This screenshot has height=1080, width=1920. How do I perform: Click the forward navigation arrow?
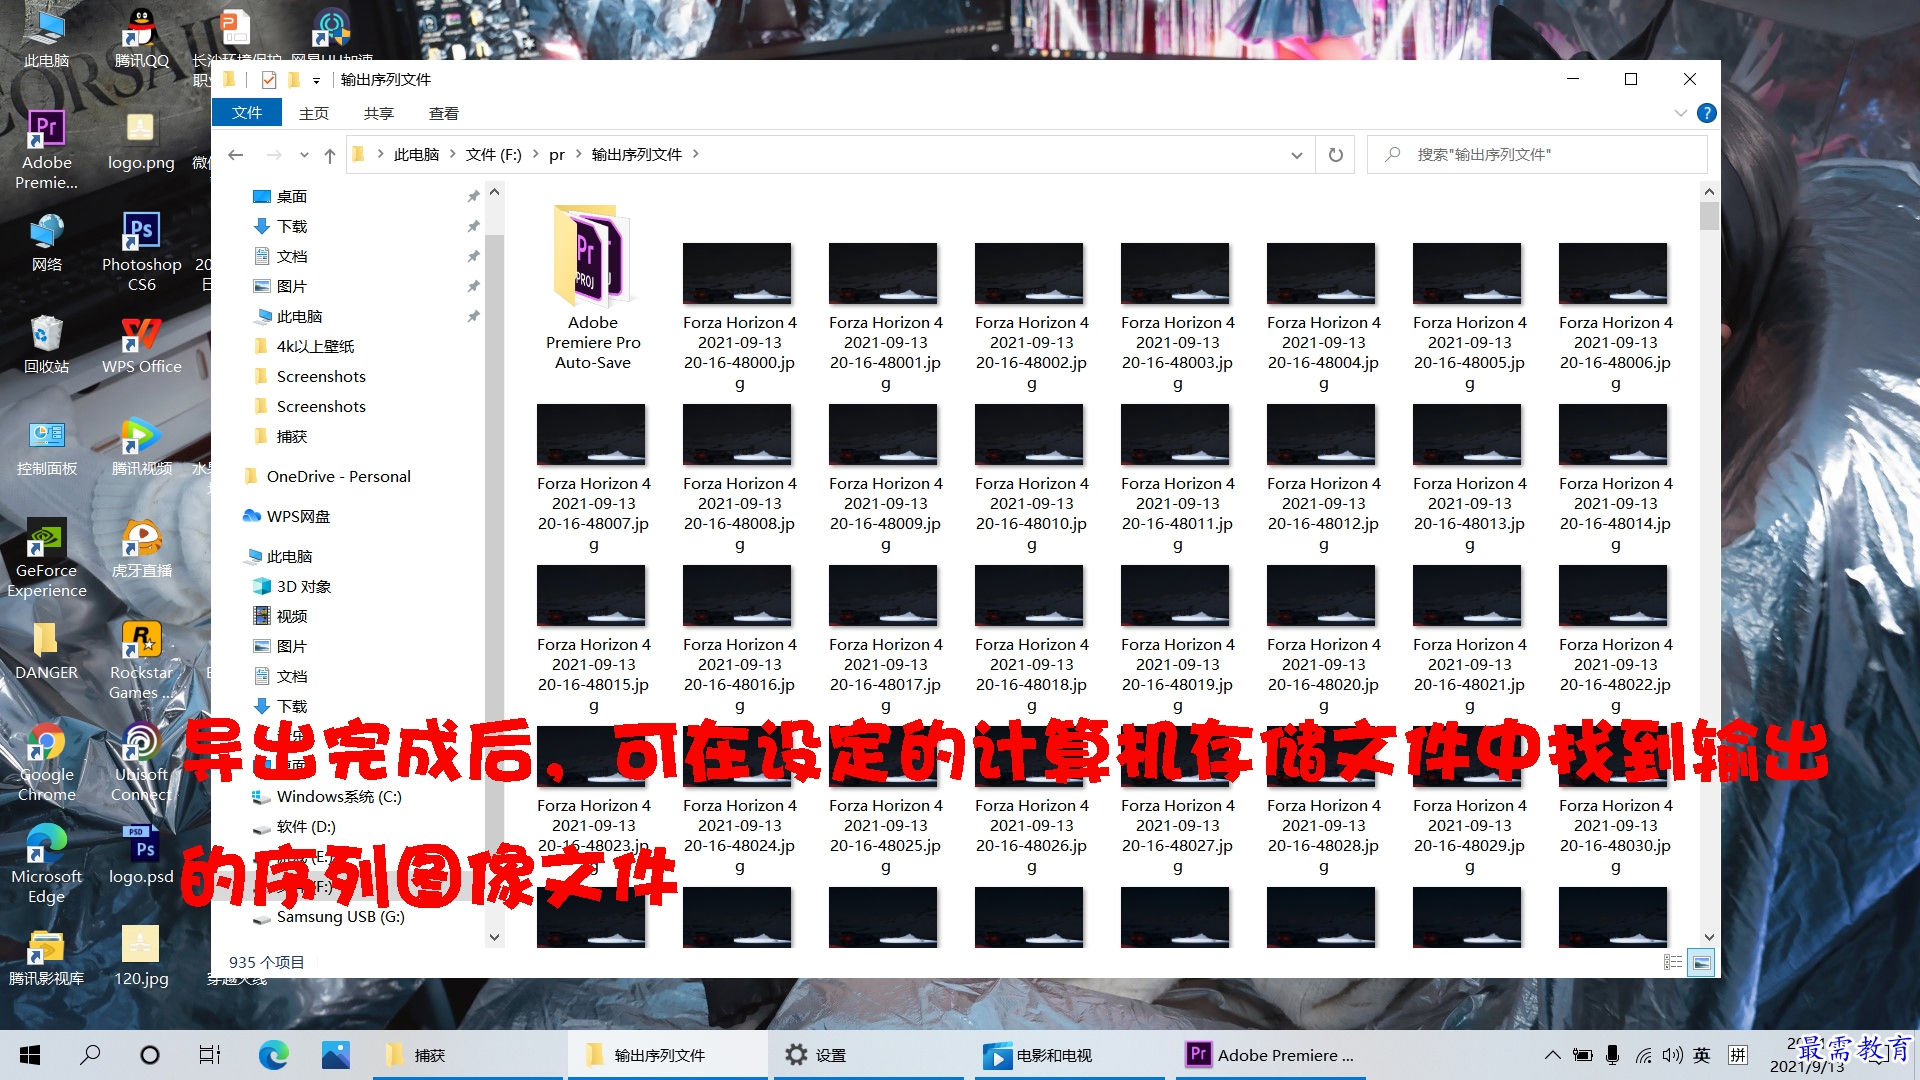[274, 155]
